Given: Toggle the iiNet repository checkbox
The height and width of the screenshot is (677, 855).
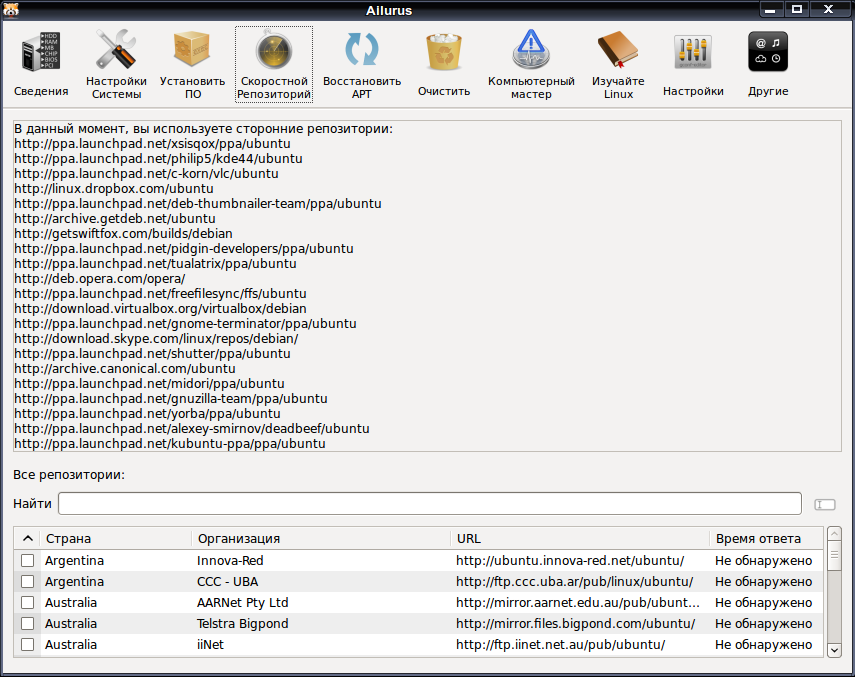Looking at the screenshot, I should tap(27, 644).
